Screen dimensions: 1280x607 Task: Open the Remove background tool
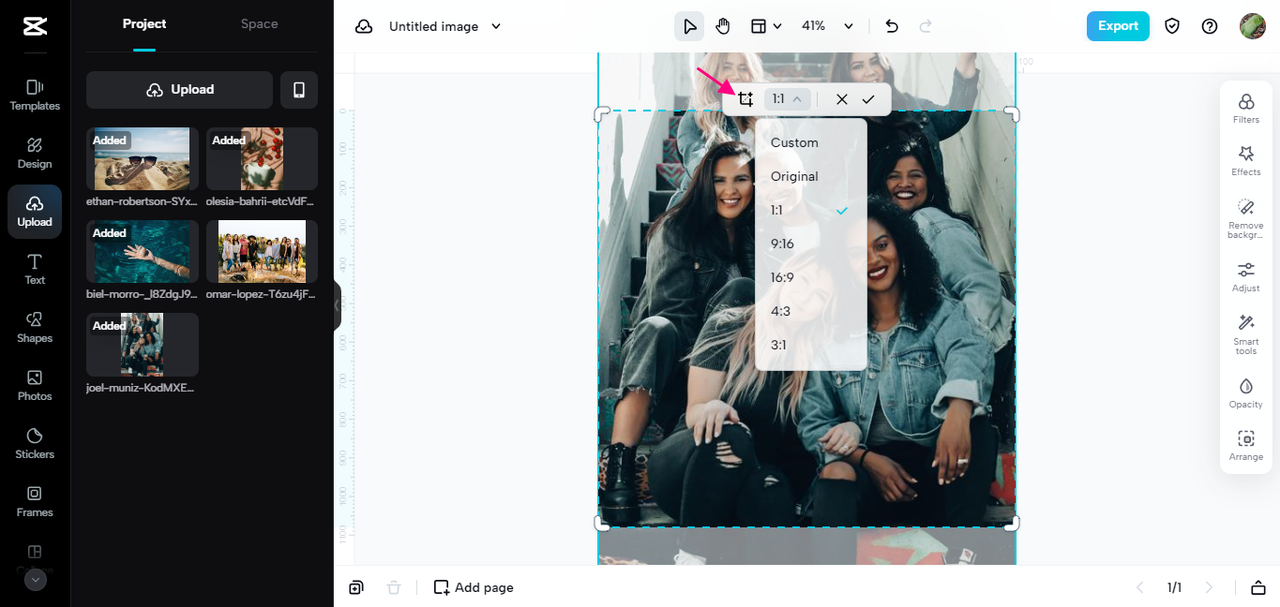point(1246,219)
